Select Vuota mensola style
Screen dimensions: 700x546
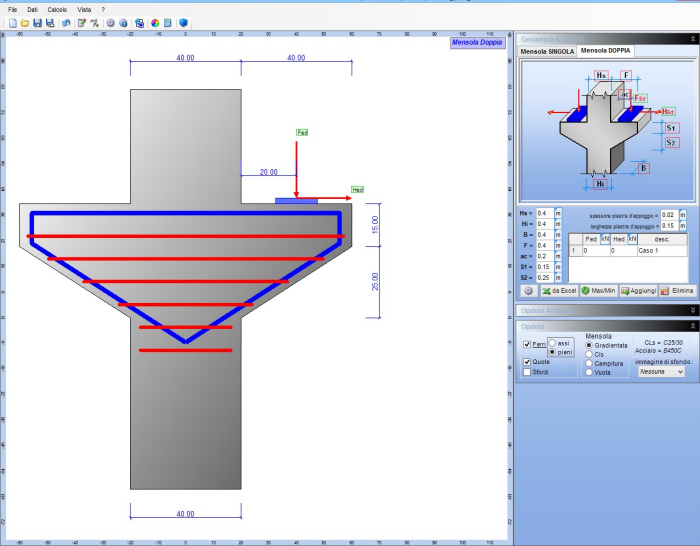(x=589, y=372)
